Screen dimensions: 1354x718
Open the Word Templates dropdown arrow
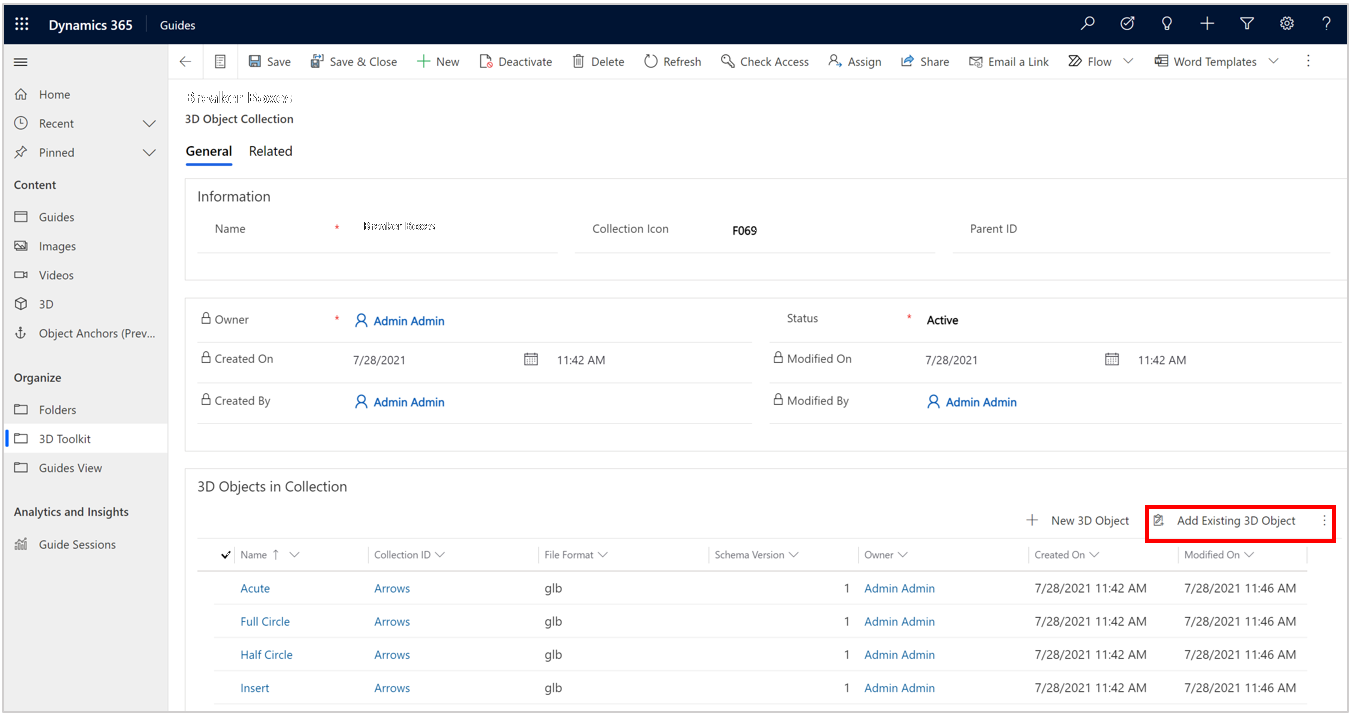click(x=1274, y=61)
